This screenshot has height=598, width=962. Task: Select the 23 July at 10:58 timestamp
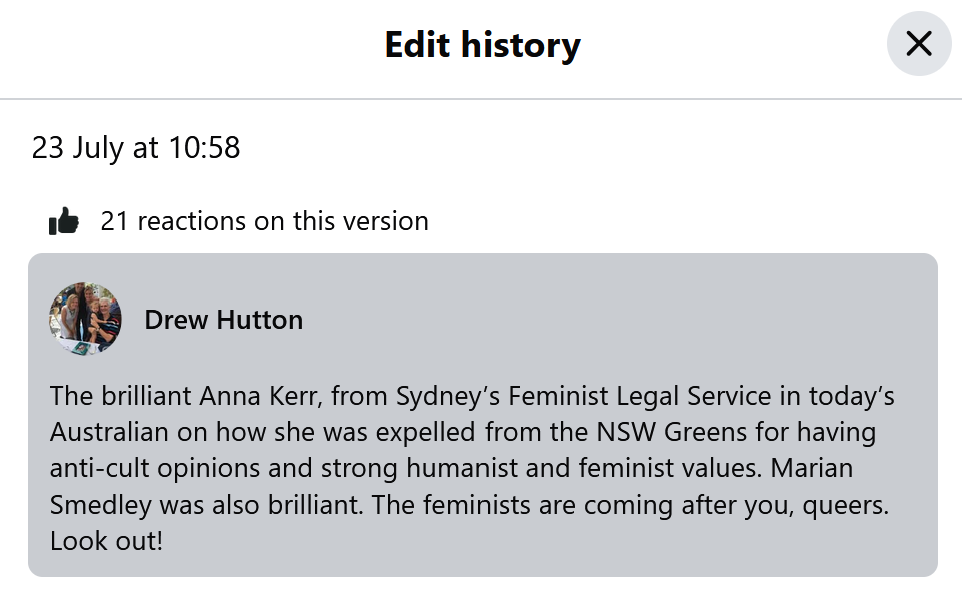click(136, 147)
